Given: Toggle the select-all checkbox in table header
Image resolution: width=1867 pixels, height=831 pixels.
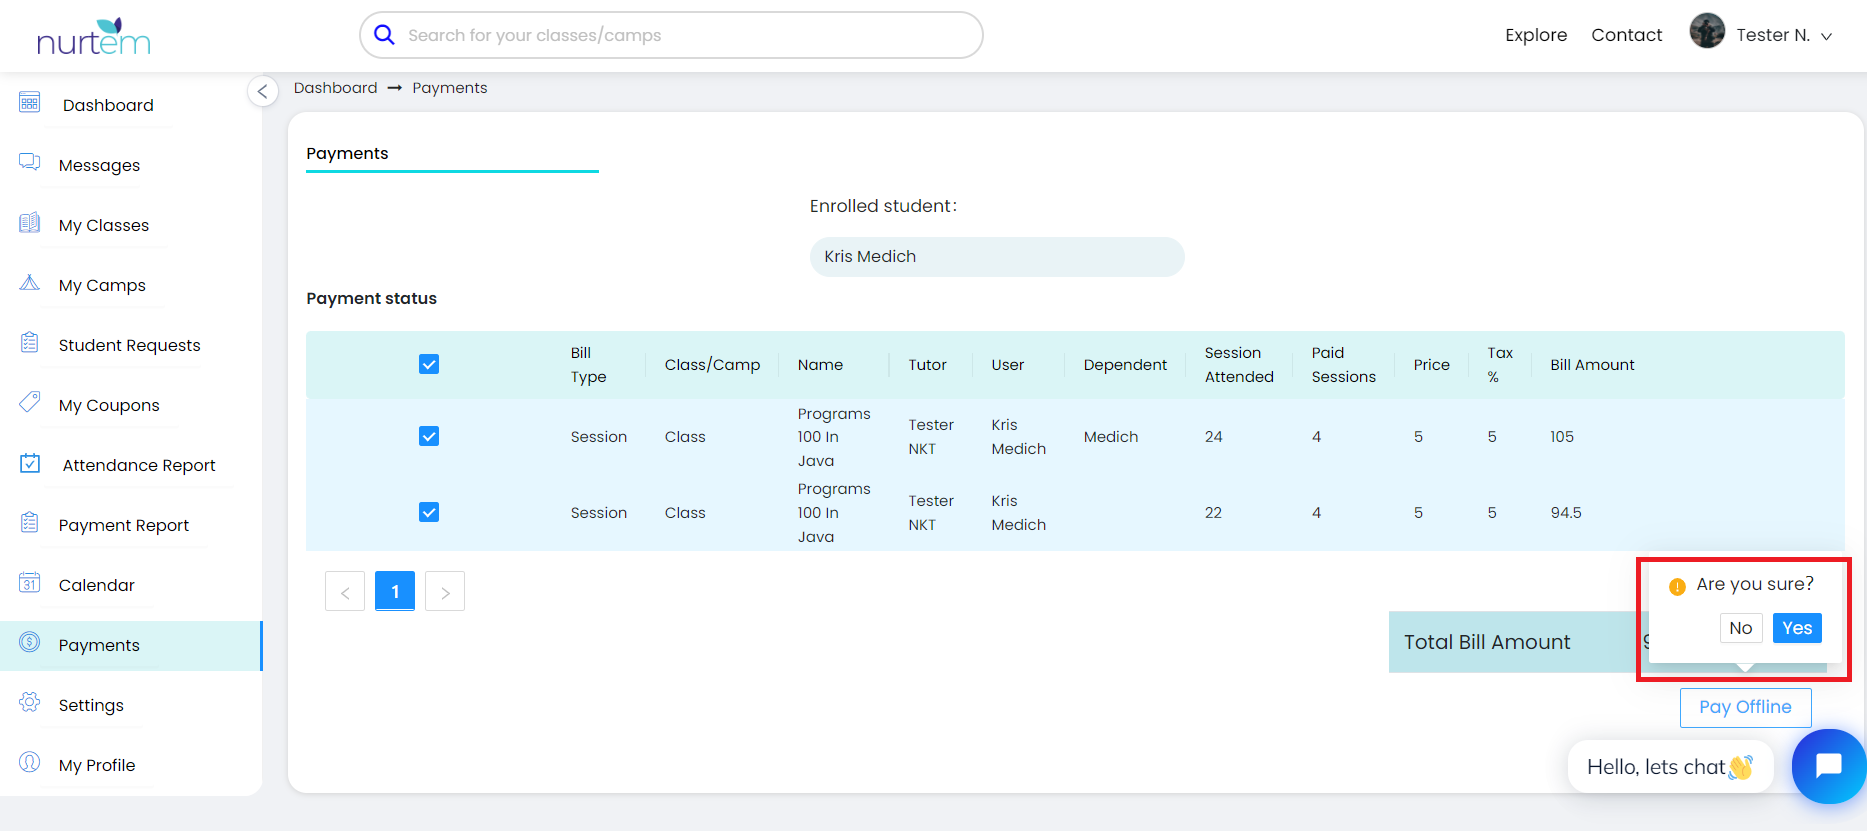Looking at the screenshot, I should [x=429, y=364].
